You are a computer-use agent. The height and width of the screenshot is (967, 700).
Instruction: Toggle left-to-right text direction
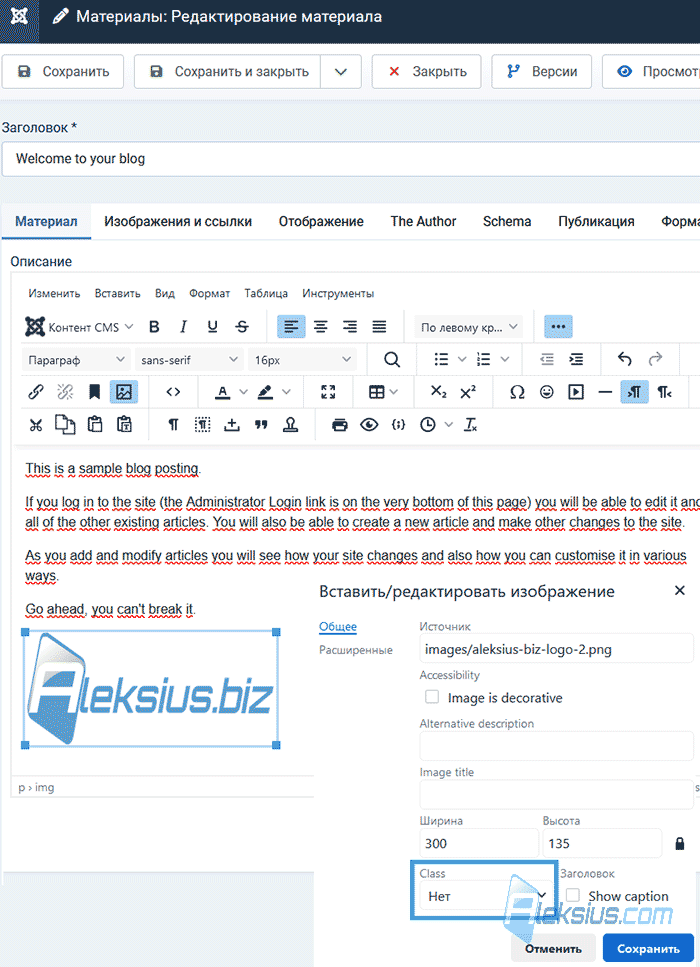tap(634, 392)
